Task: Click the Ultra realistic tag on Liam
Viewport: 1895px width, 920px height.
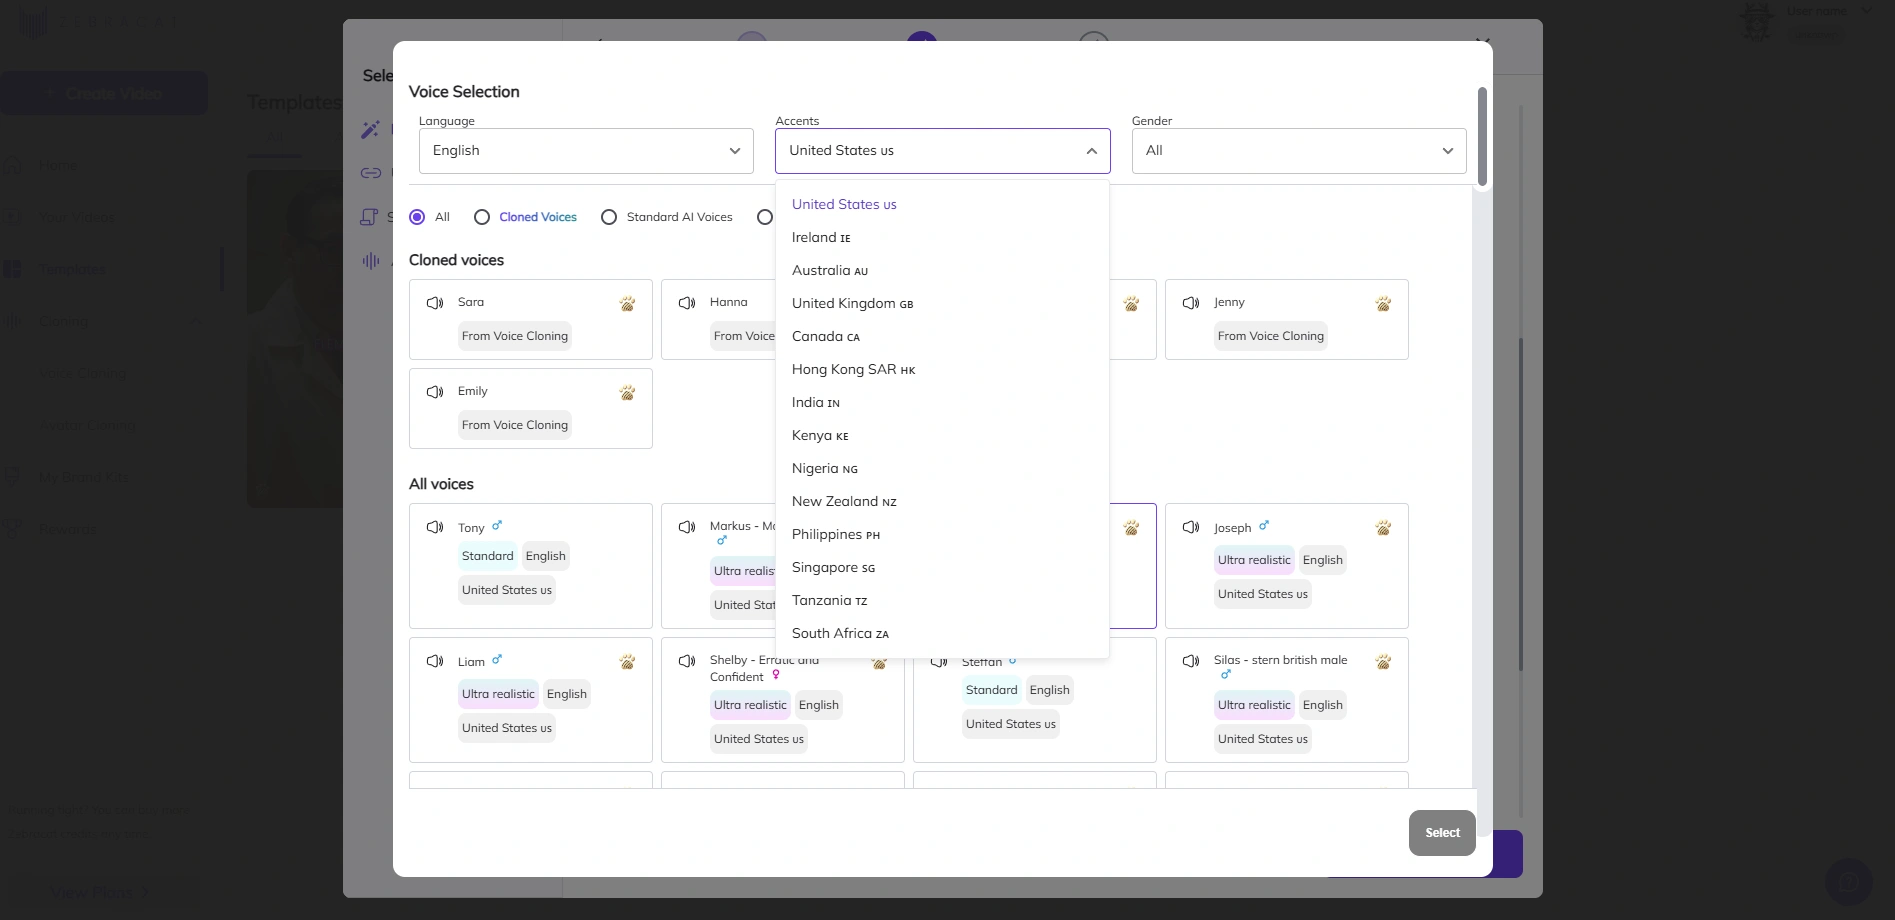Action: pyautogui.click(x=498, y=694)
